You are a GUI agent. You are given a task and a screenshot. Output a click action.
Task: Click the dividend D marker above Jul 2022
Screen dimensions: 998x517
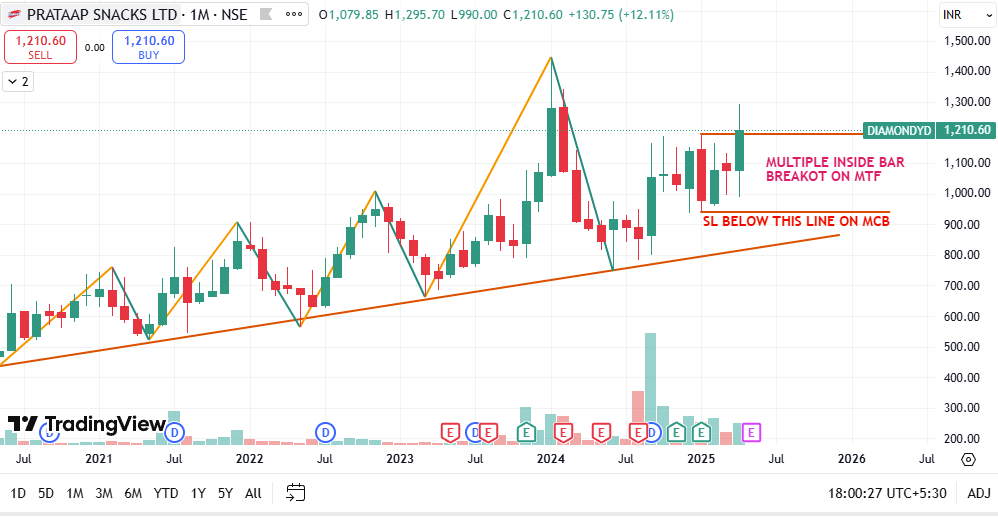(x=326, y=433)
